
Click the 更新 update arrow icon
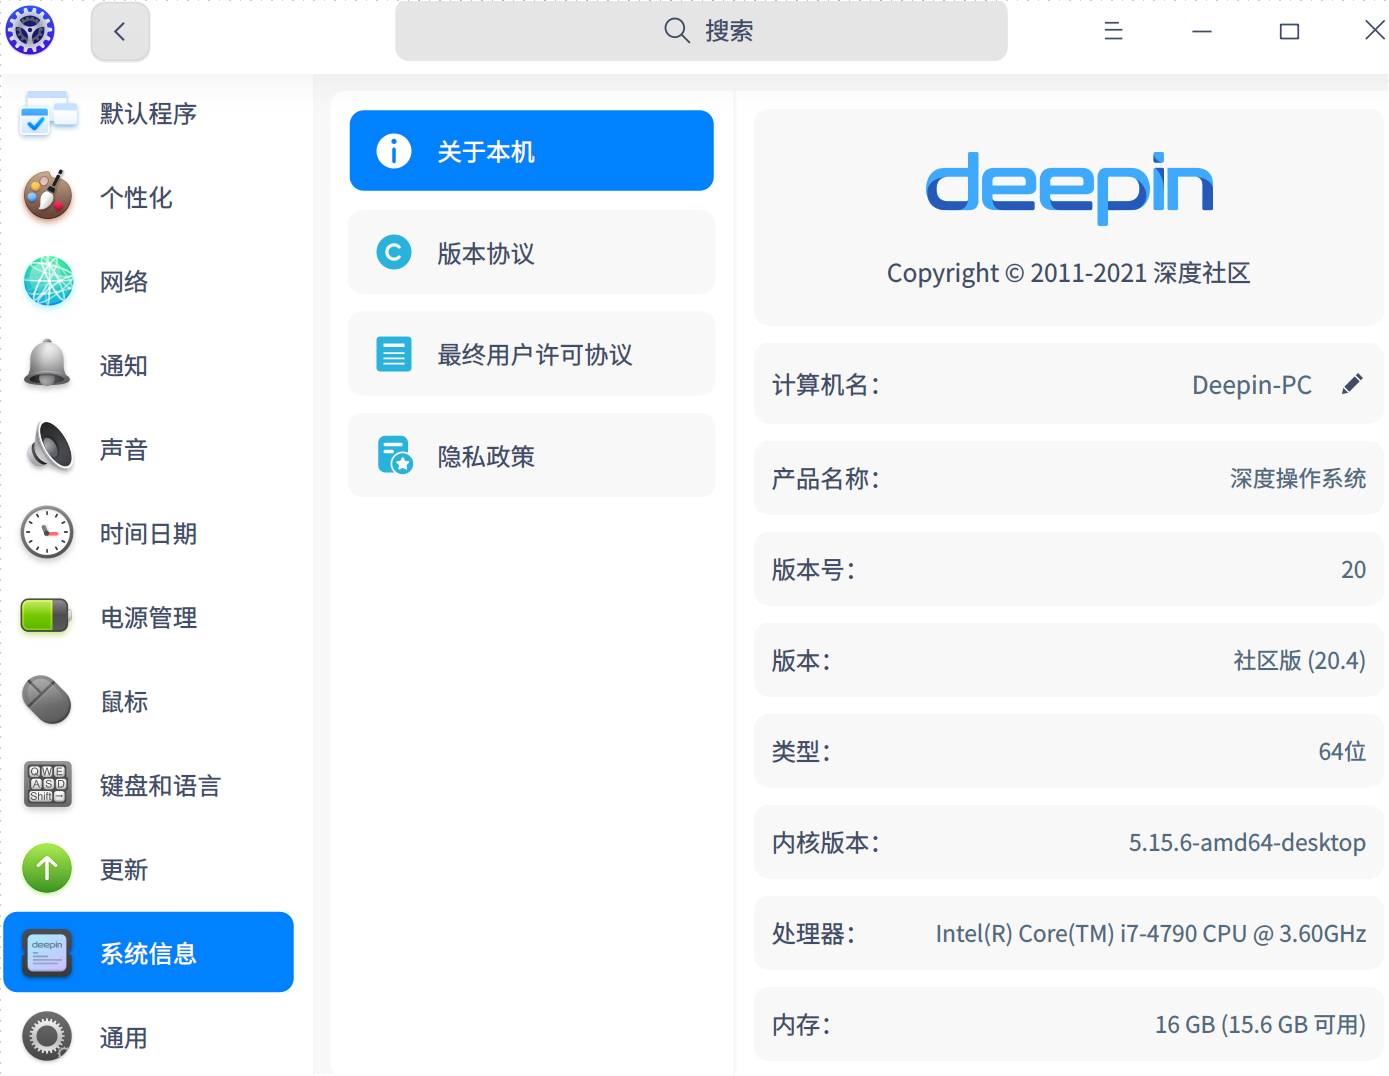point(47,869)
